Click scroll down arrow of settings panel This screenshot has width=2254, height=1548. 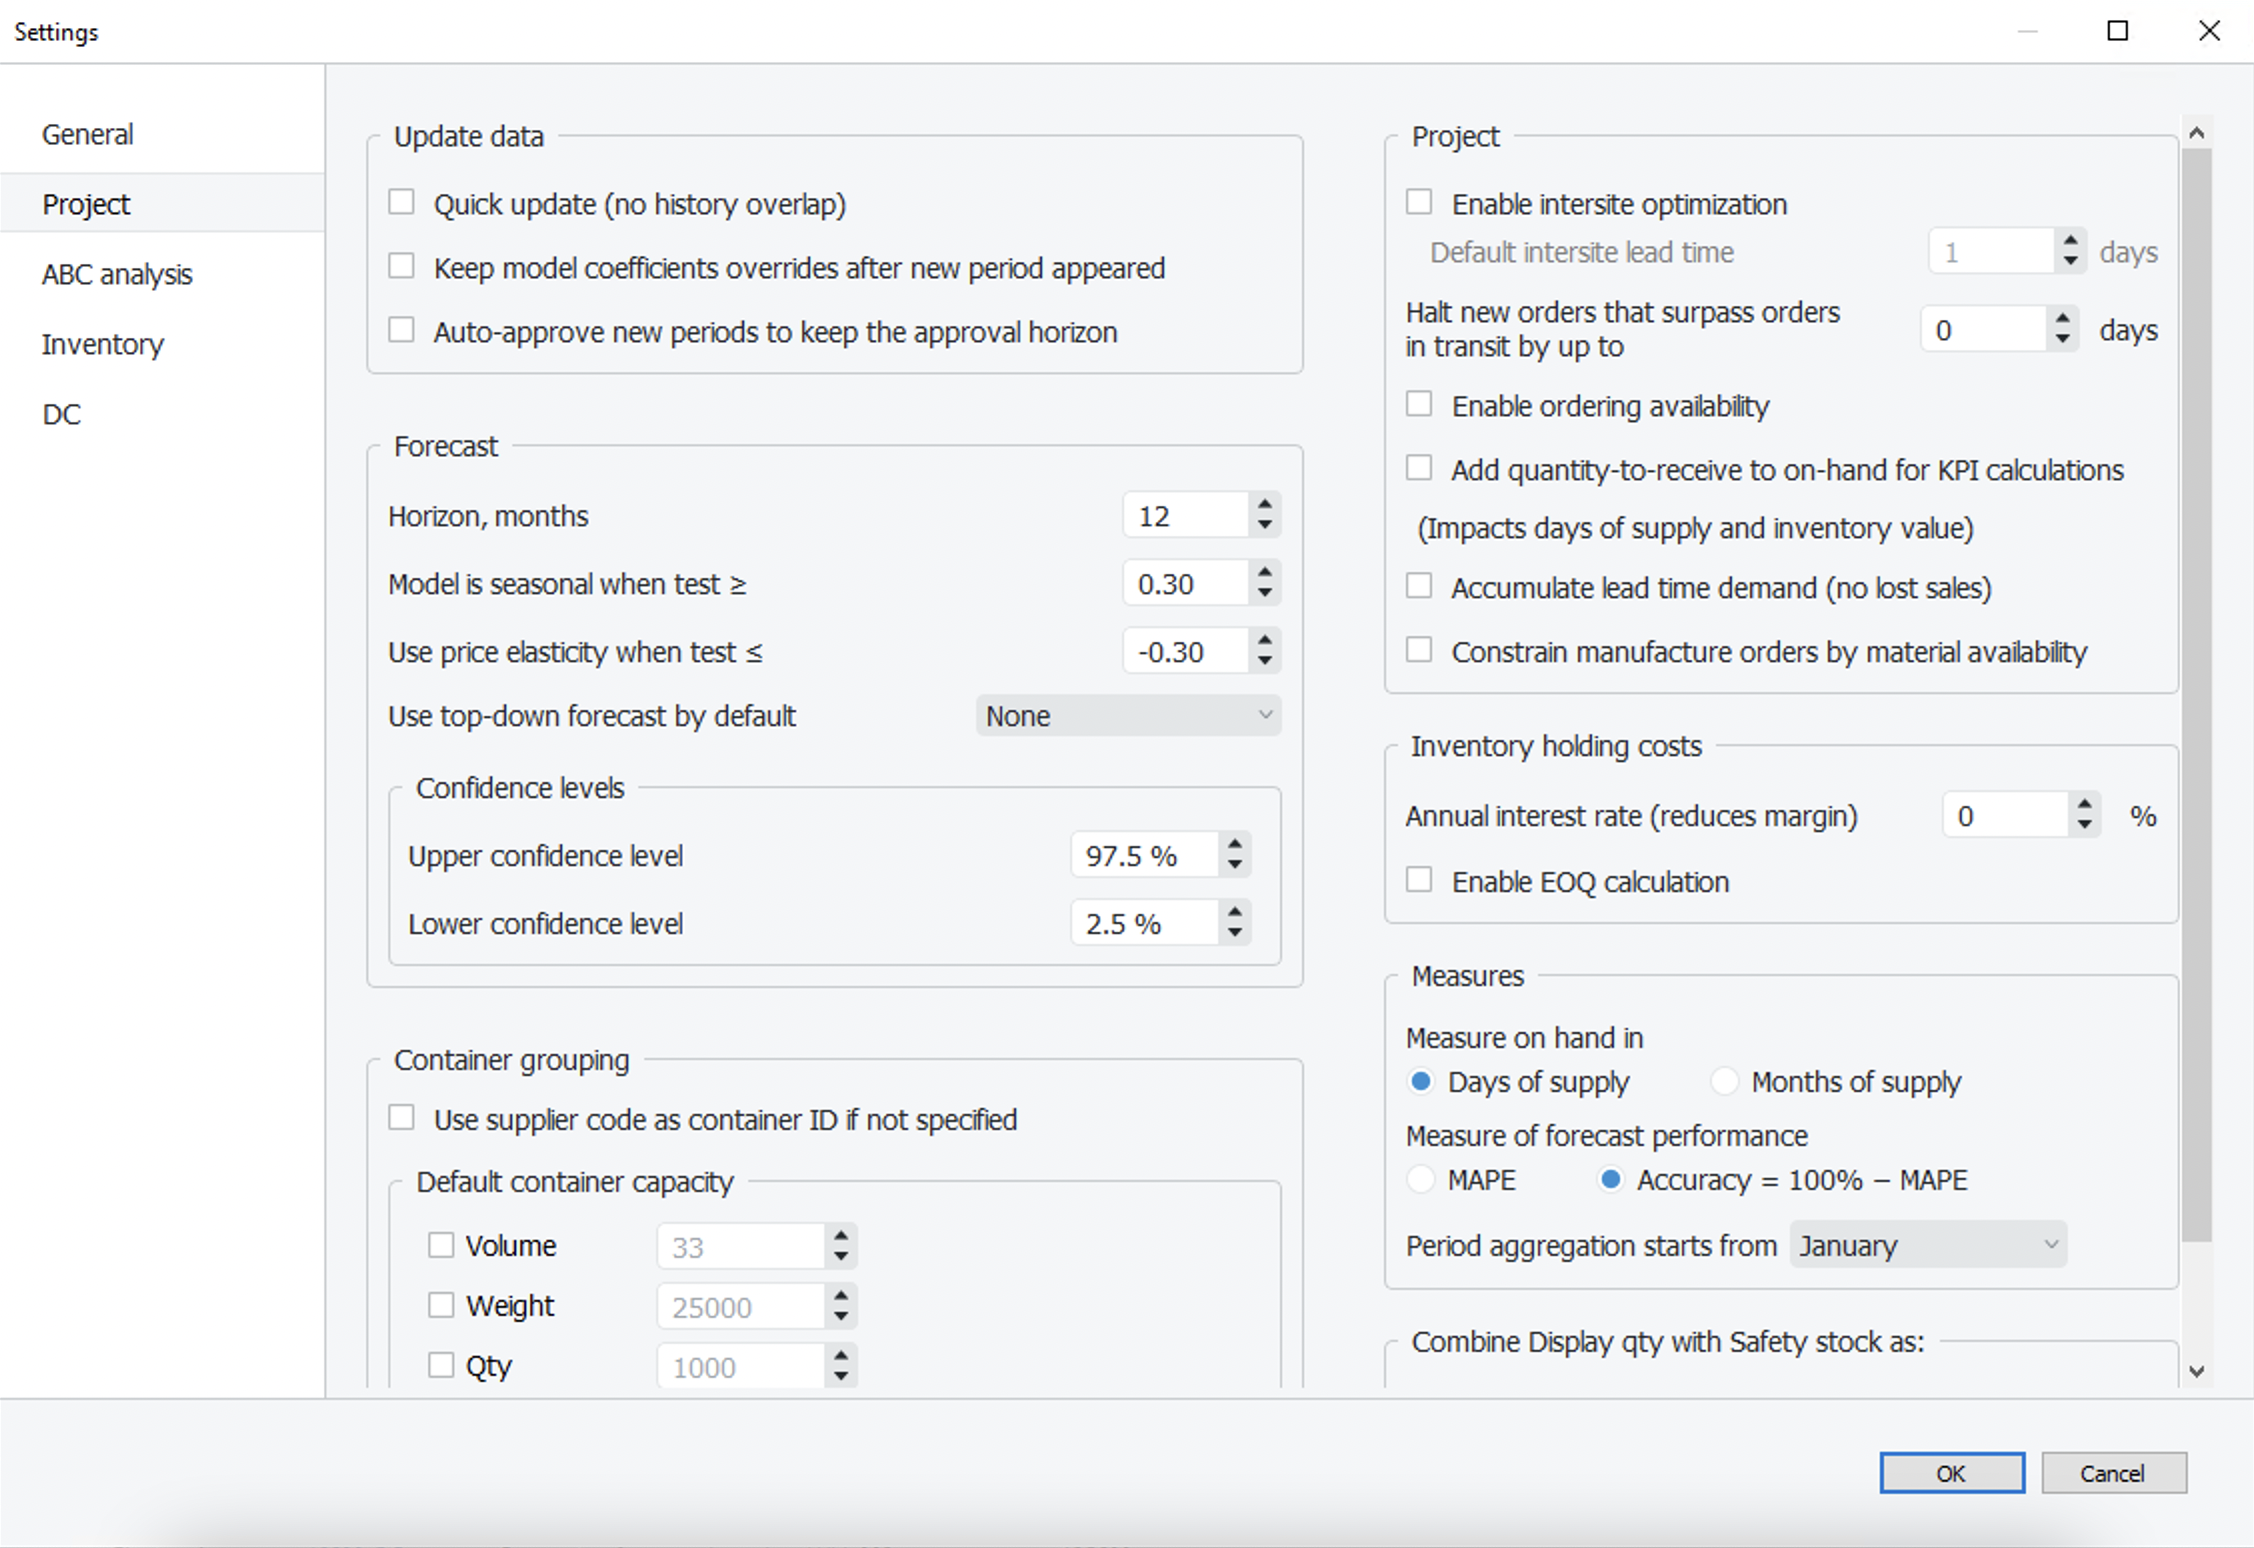click(x=2196, y=1371)
